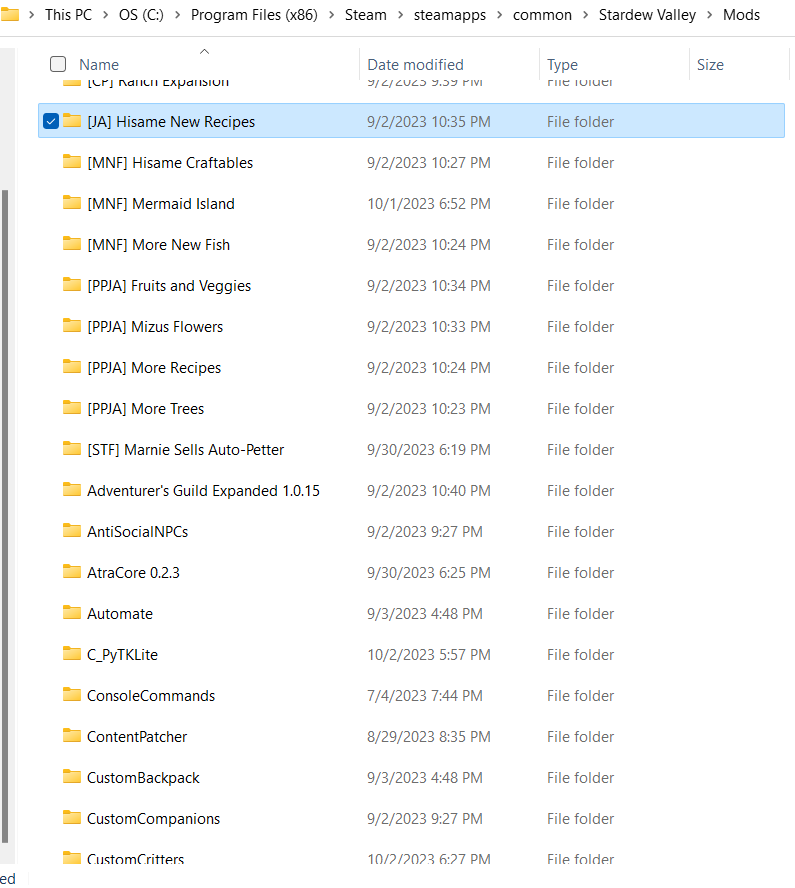795x888 pixels.
Task: Expand the chevron after steamapps in the path
Action: point(500,15)
